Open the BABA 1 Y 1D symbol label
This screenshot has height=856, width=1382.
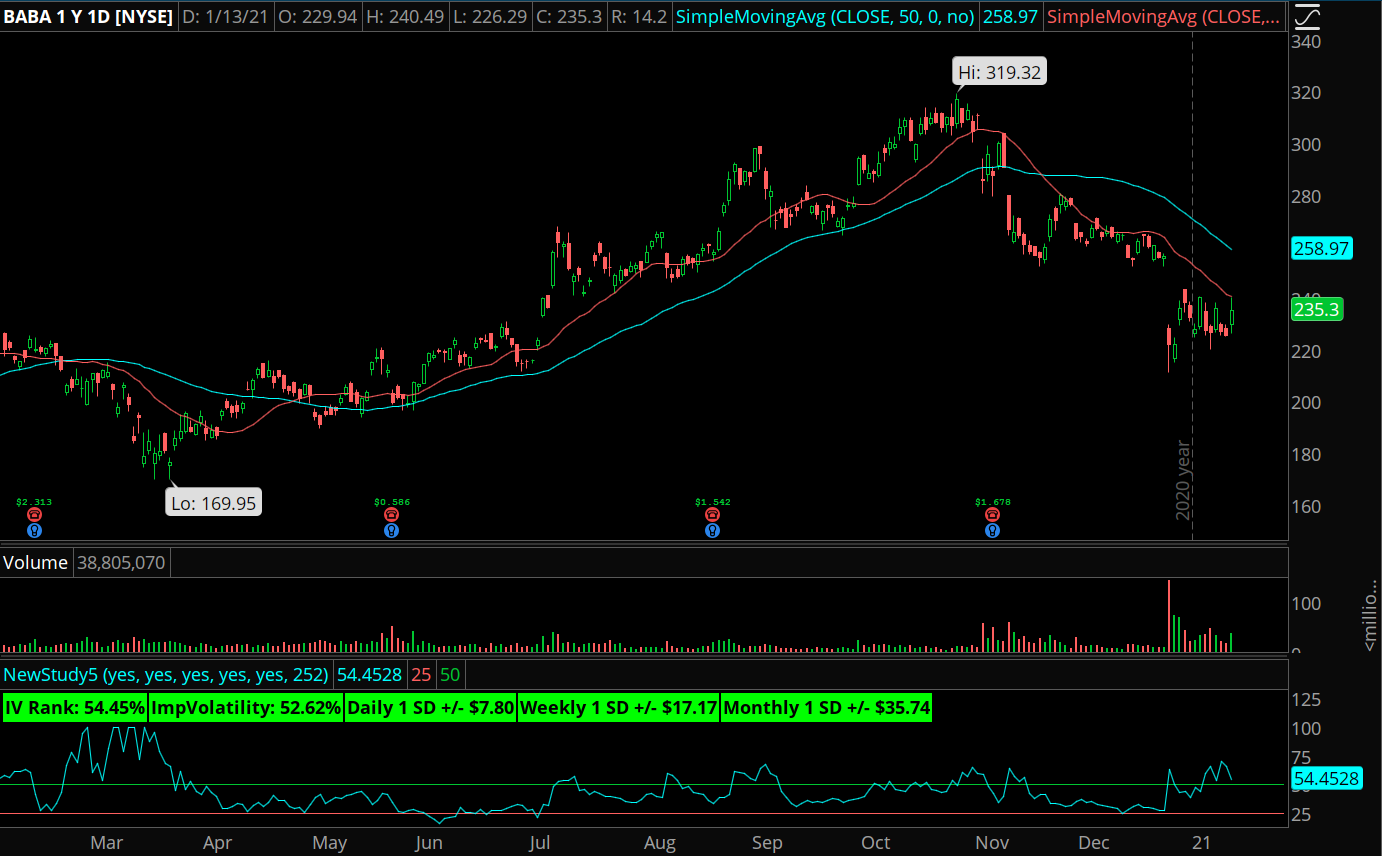(x=87, y=17)
